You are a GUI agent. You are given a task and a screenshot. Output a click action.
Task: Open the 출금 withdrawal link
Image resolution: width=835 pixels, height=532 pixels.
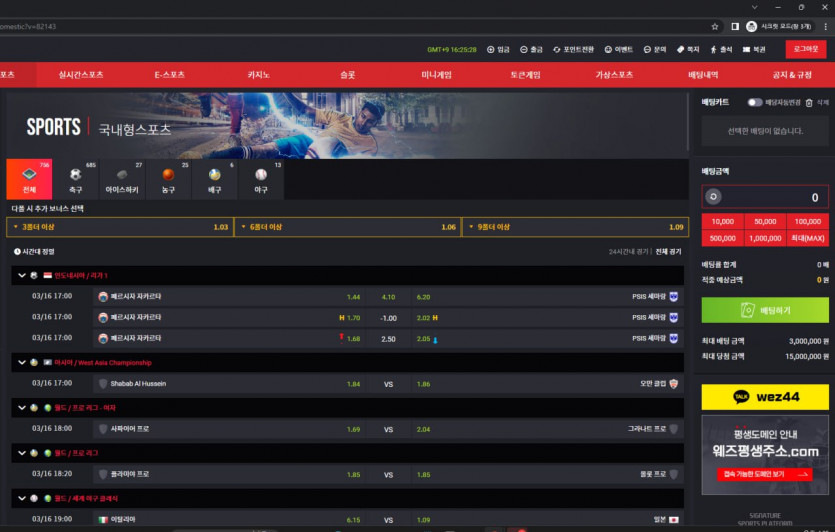click(x=531, y=50)
